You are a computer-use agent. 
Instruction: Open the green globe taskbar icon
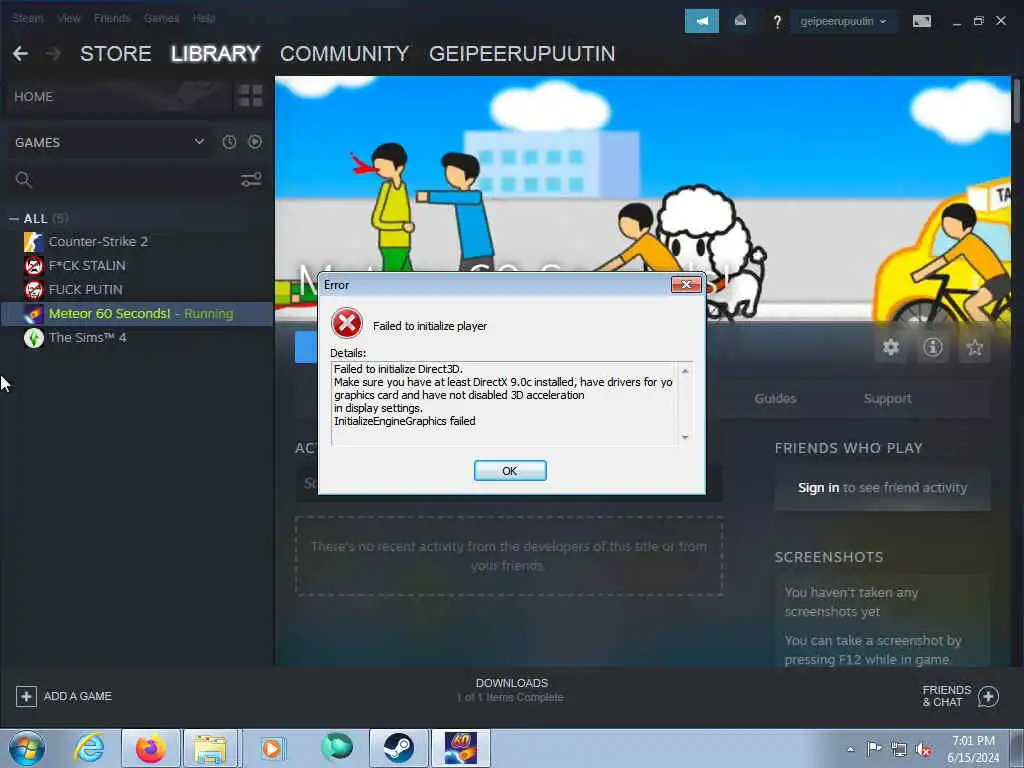pos(337,747)
